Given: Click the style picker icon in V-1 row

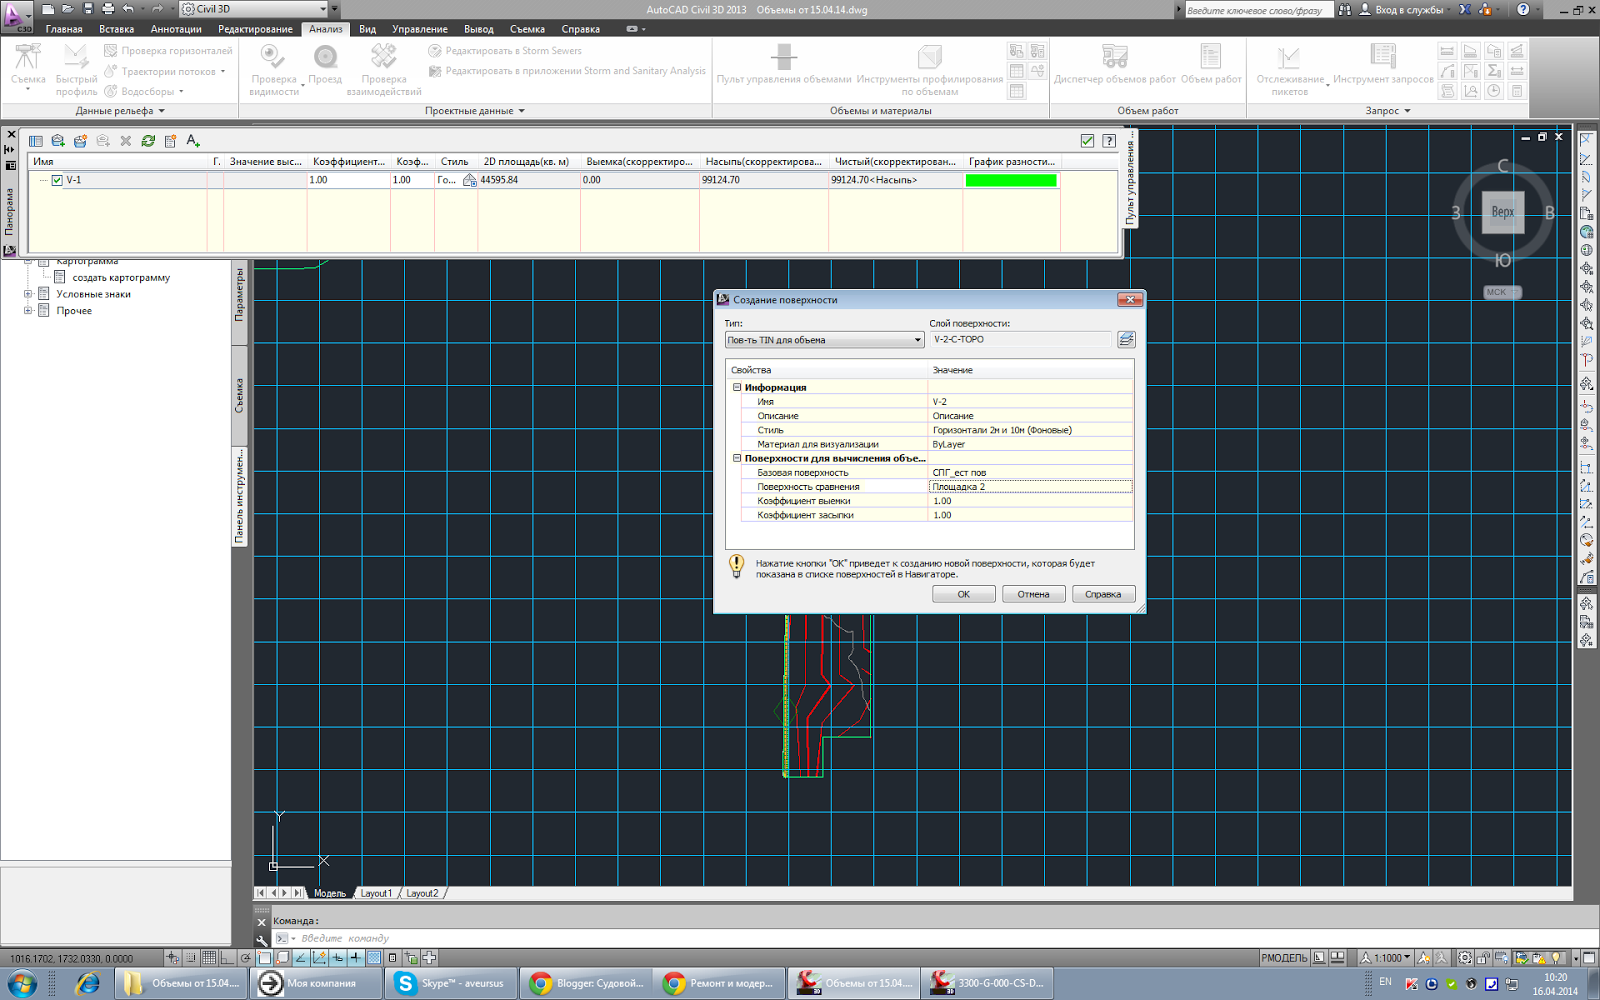Looking at the screenshot, I should (x=469, y=181).
